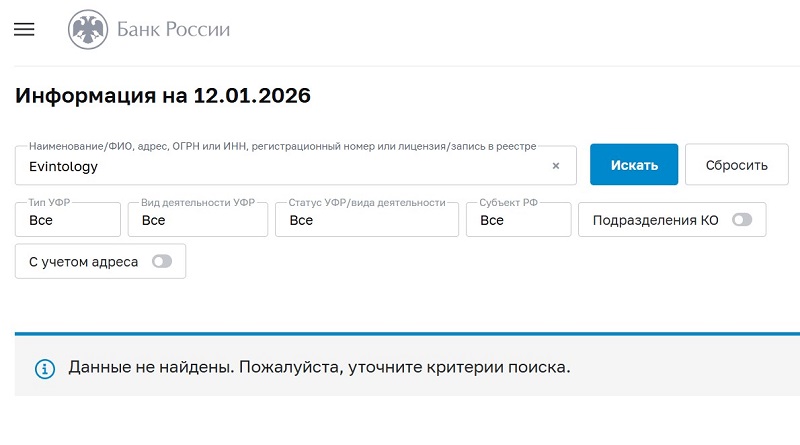Click the info icon in the notice

45,368
